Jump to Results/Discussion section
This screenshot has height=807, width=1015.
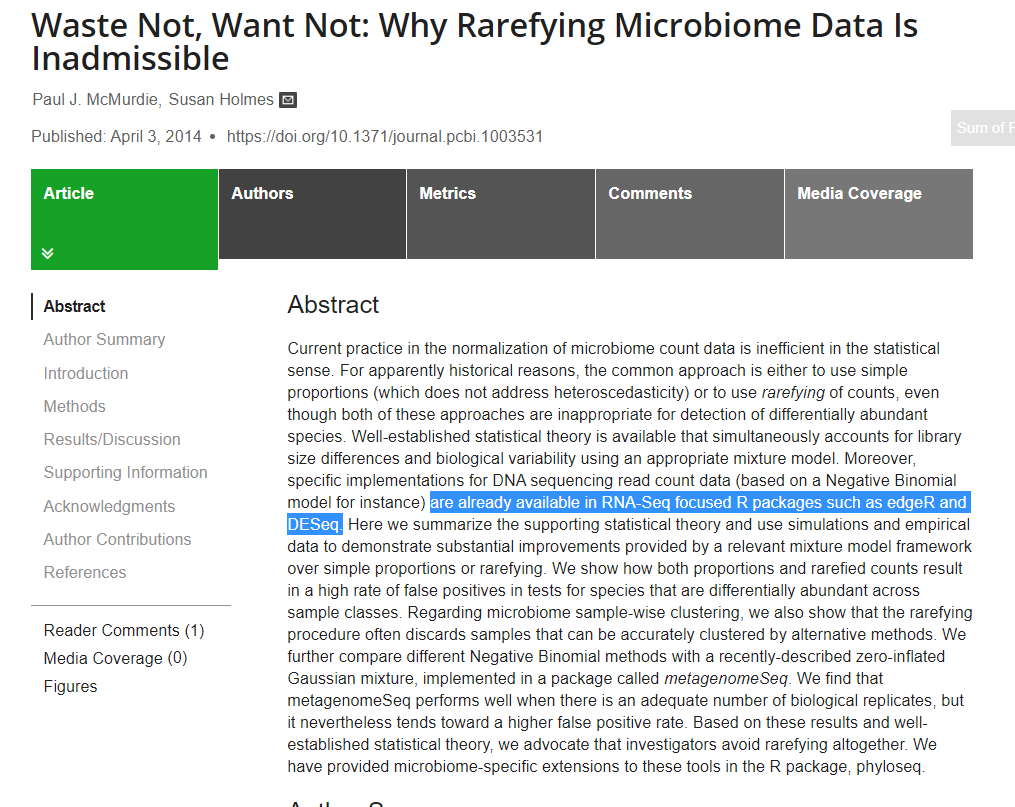pos(112,439)
